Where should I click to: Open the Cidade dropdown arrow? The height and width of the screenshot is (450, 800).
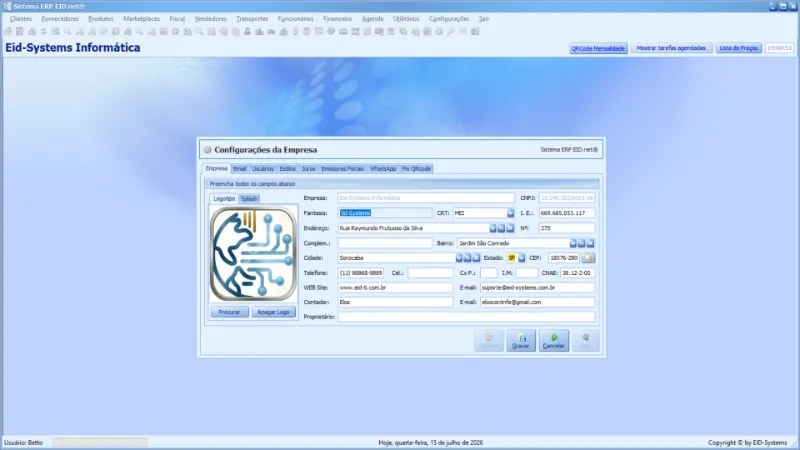[459, 258]
